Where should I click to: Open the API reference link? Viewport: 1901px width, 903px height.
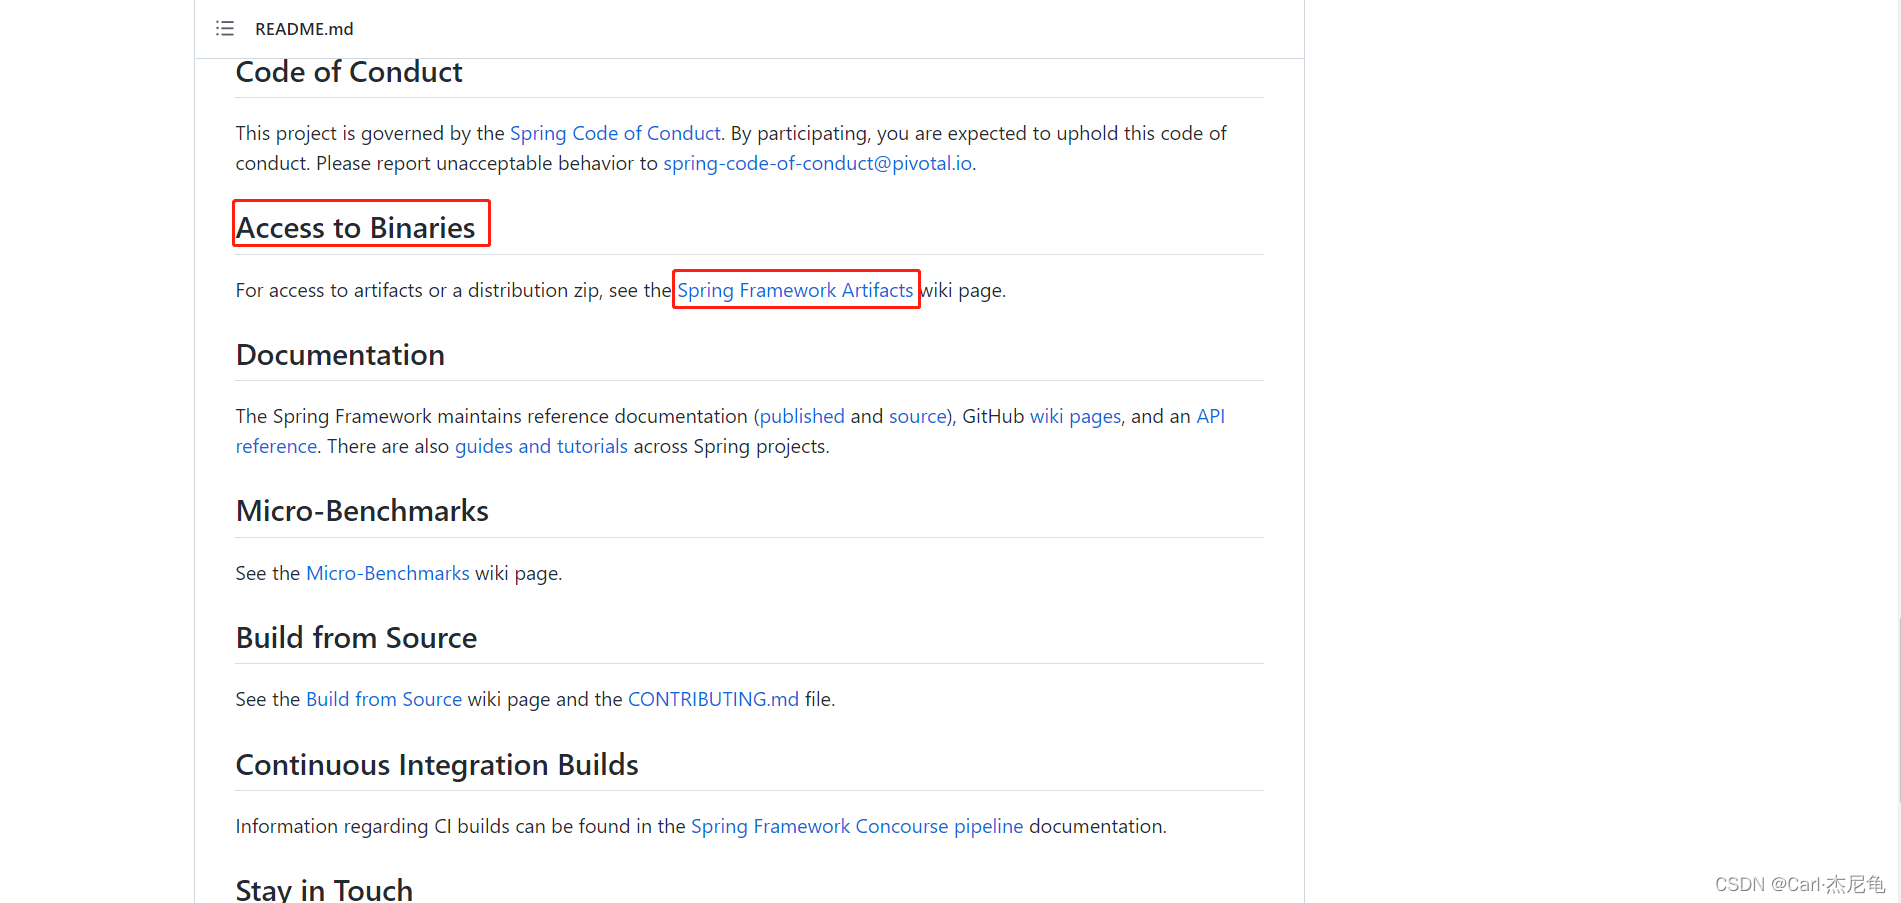coord(1210,416)
